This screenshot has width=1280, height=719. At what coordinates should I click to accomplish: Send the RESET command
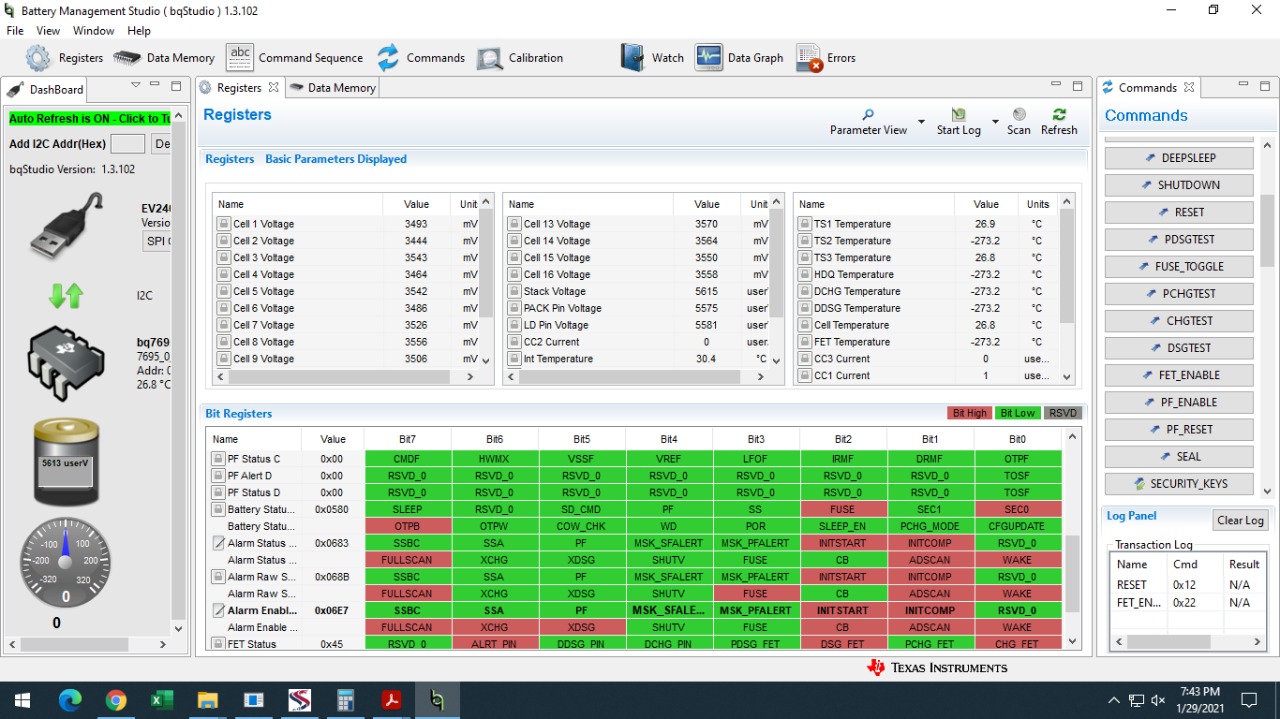(x=1179, y=212)
